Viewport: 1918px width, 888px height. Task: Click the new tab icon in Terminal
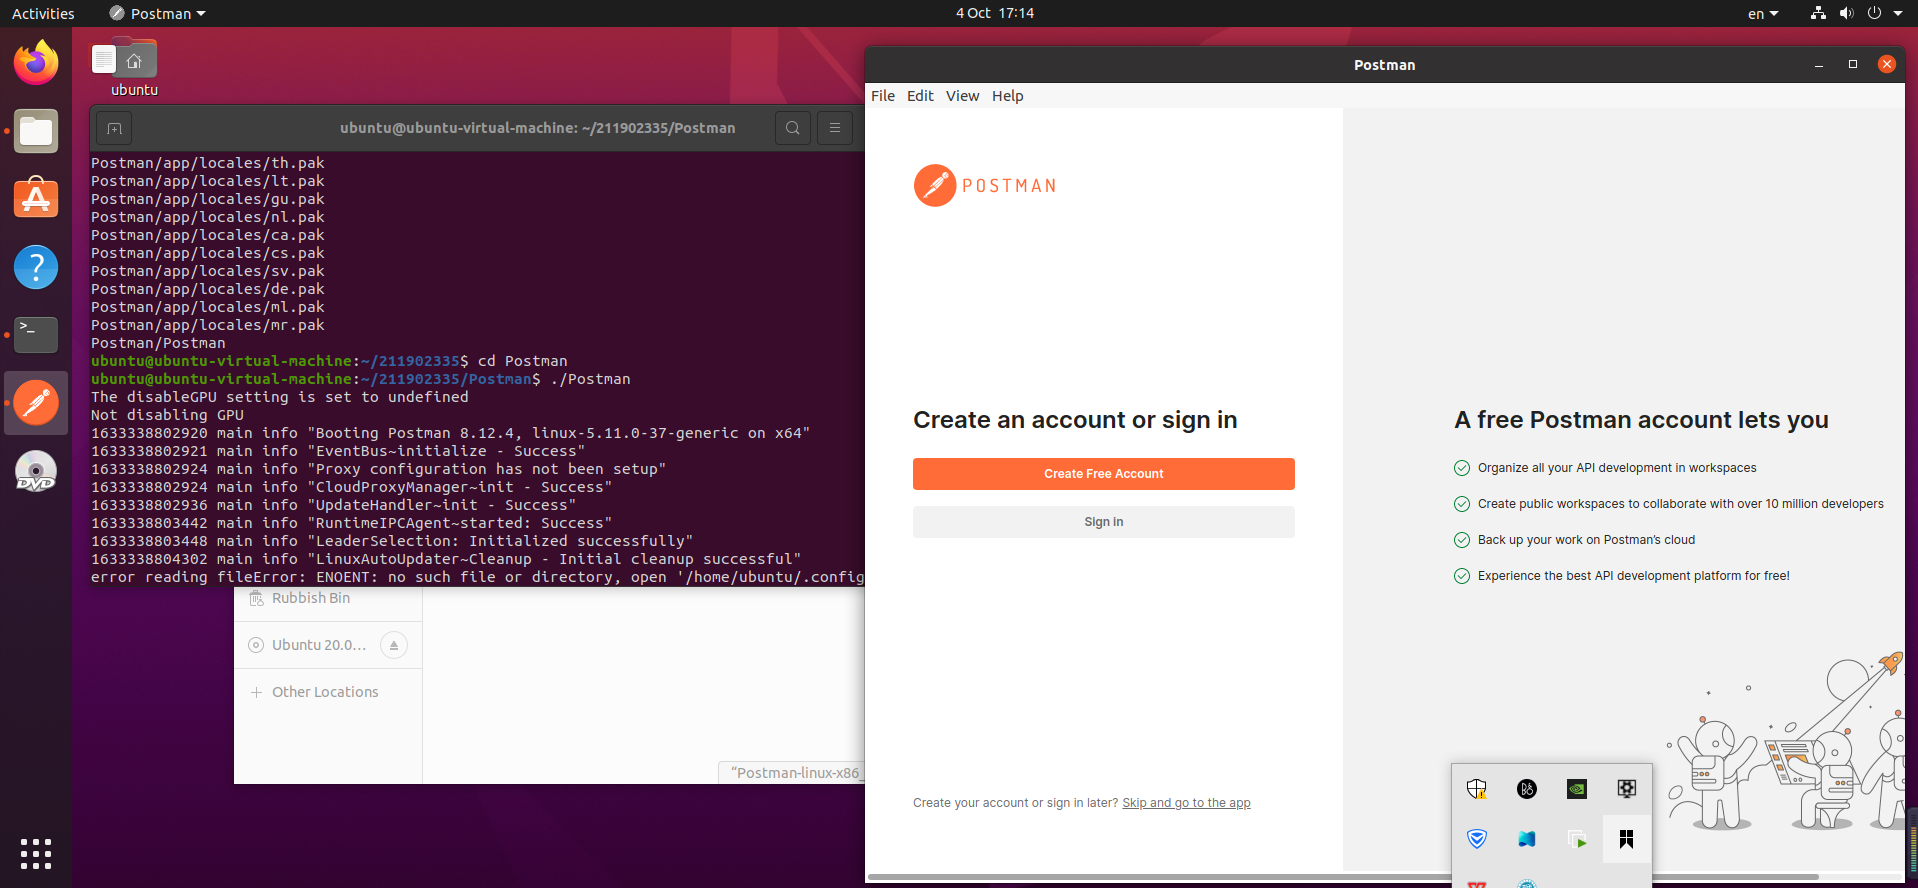point(114,128)
